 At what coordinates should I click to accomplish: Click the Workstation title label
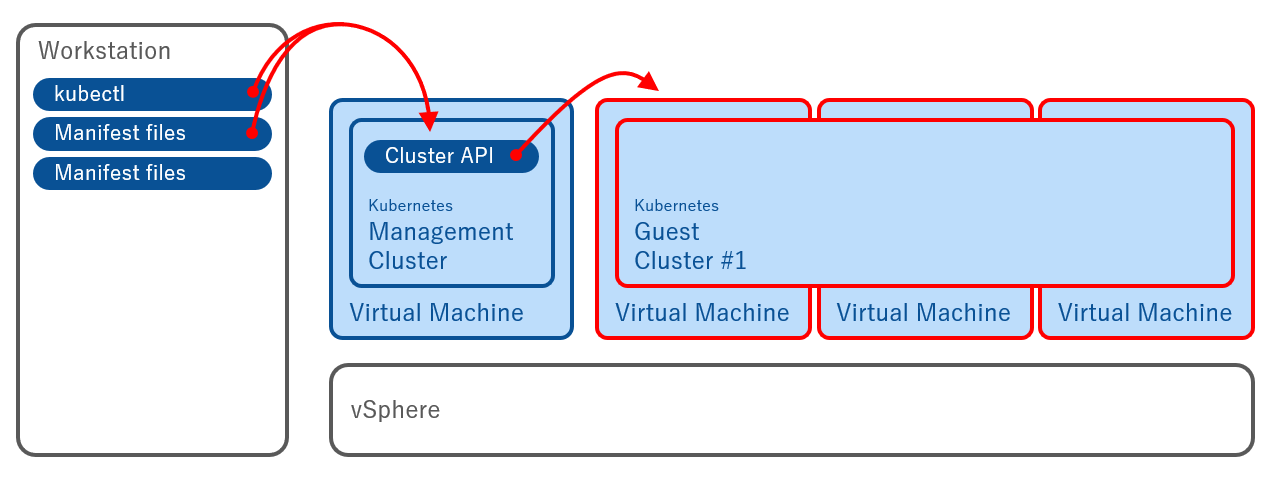tap(104, 50)
